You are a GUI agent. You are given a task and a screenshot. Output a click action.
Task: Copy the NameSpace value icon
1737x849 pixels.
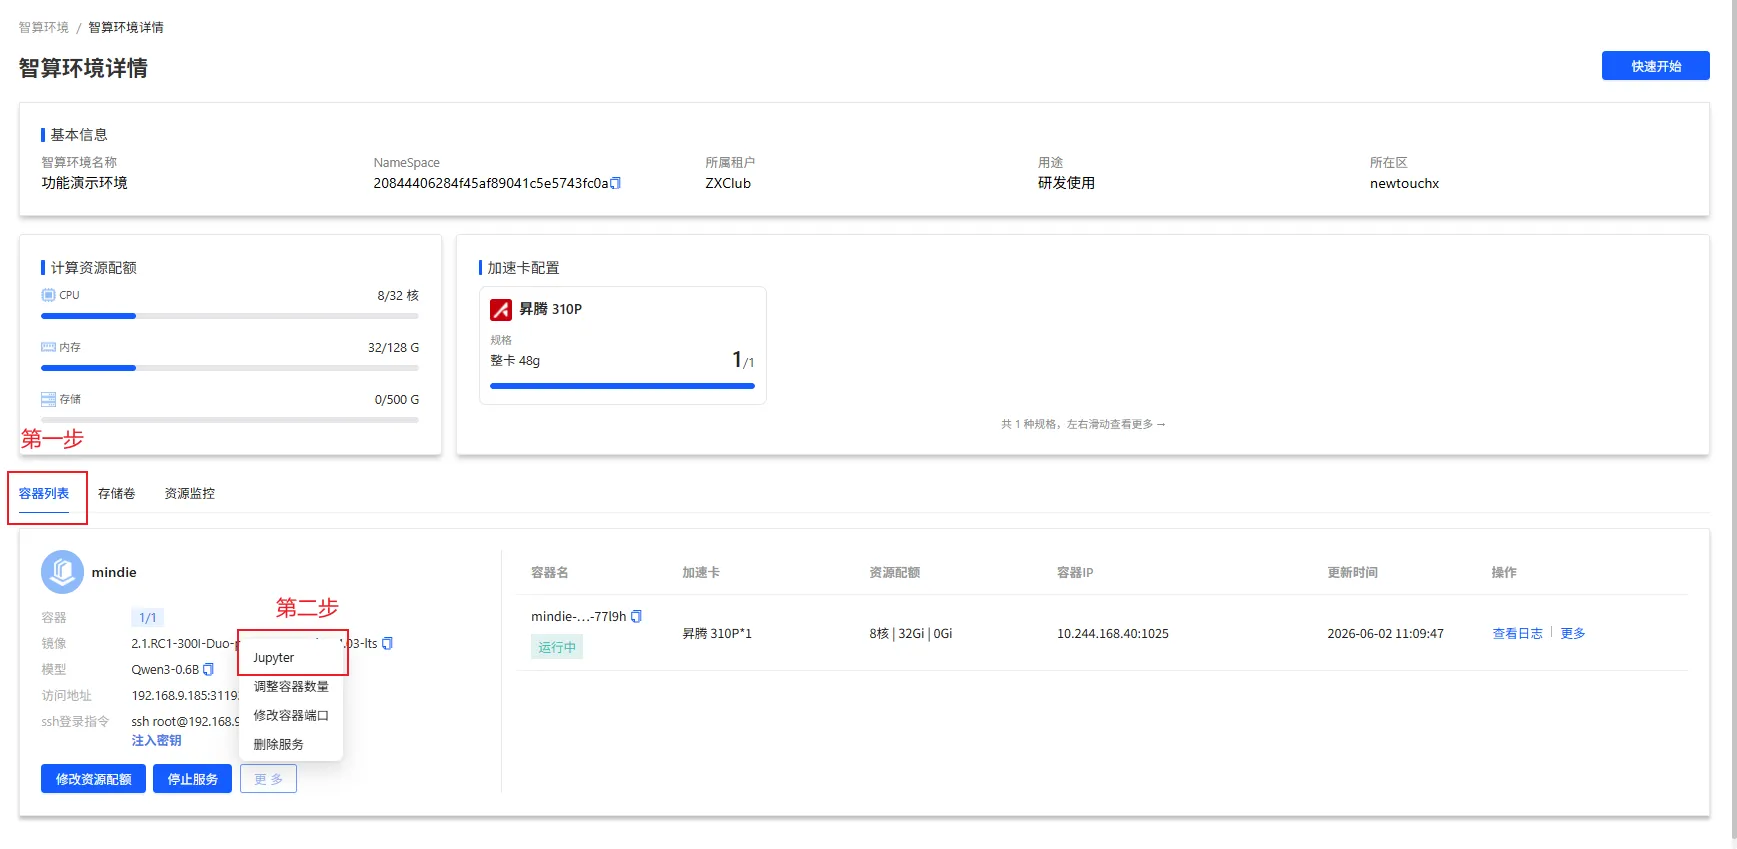(x=615, y=183)
